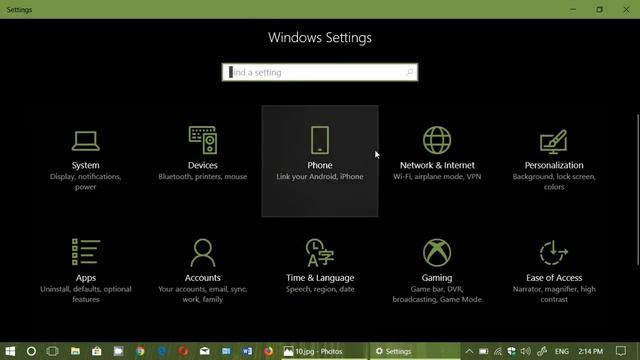The image size is (640, 360).
Task: Launch Microsoft Edge from the taskbar
Action: (162, 351)
